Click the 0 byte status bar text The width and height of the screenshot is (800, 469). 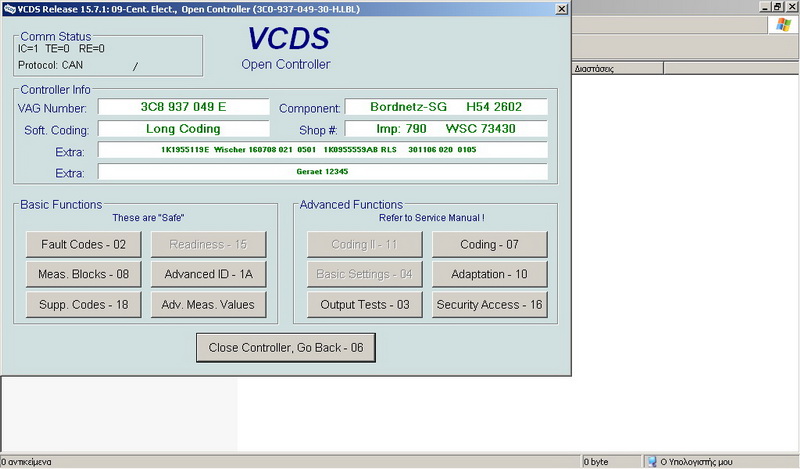click(x=596, y=462)
